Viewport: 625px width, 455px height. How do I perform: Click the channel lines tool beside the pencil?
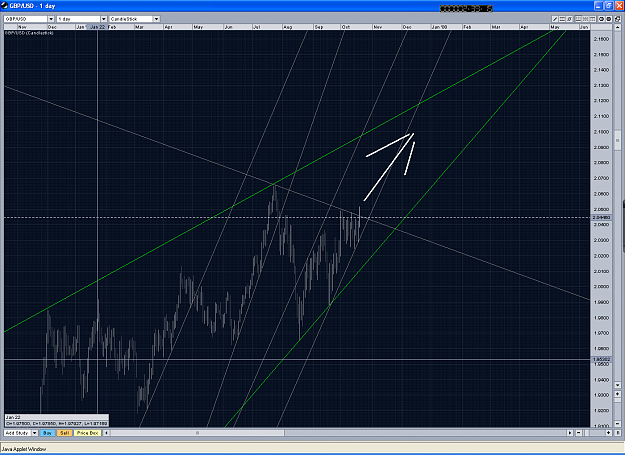[x=562, y=19]
